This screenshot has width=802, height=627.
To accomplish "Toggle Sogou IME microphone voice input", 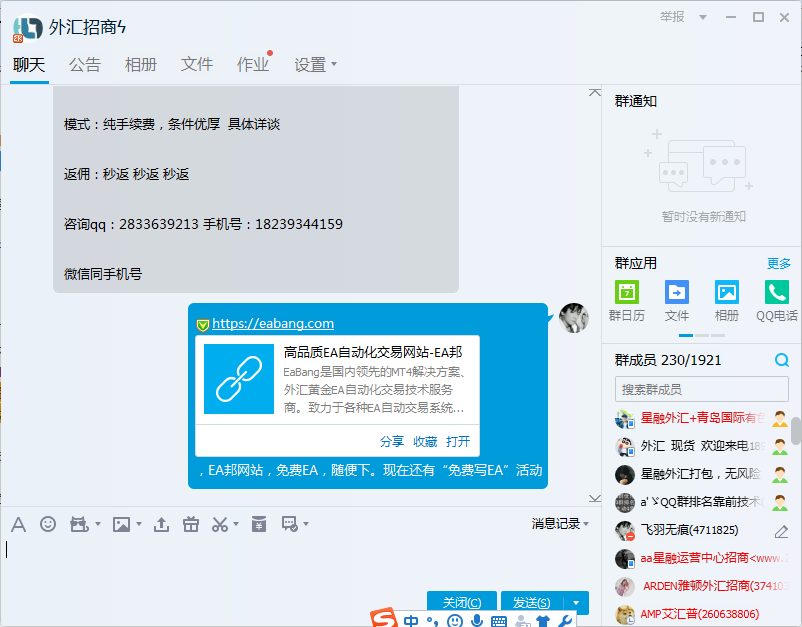I will (477, 621).
